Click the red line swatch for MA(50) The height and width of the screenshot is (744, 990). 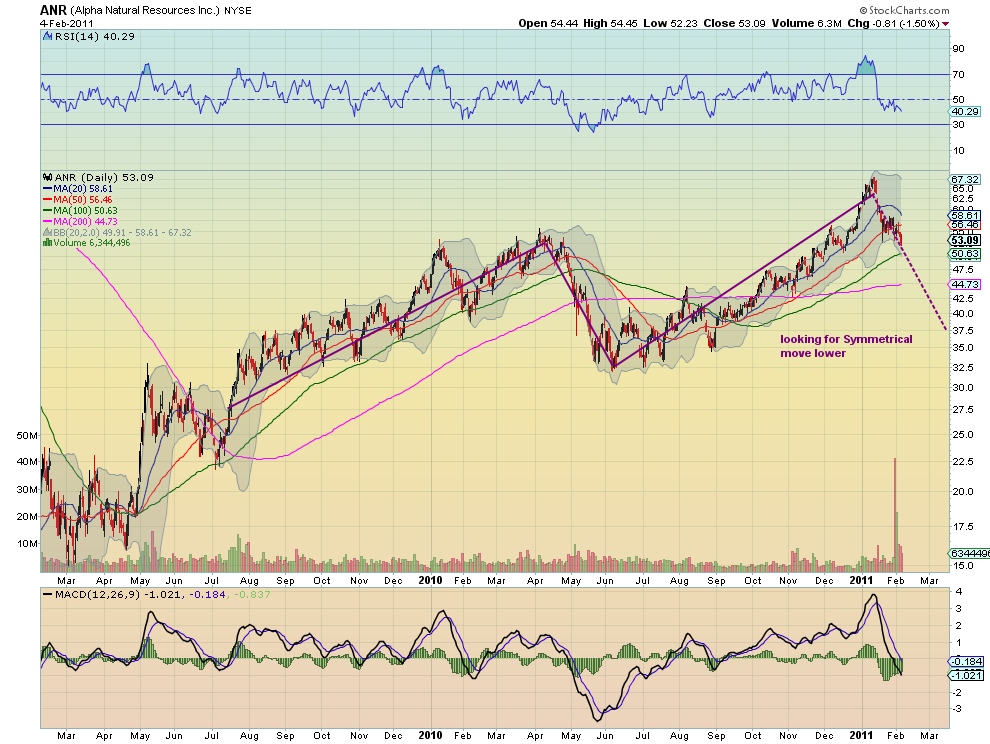click(47, 200)
